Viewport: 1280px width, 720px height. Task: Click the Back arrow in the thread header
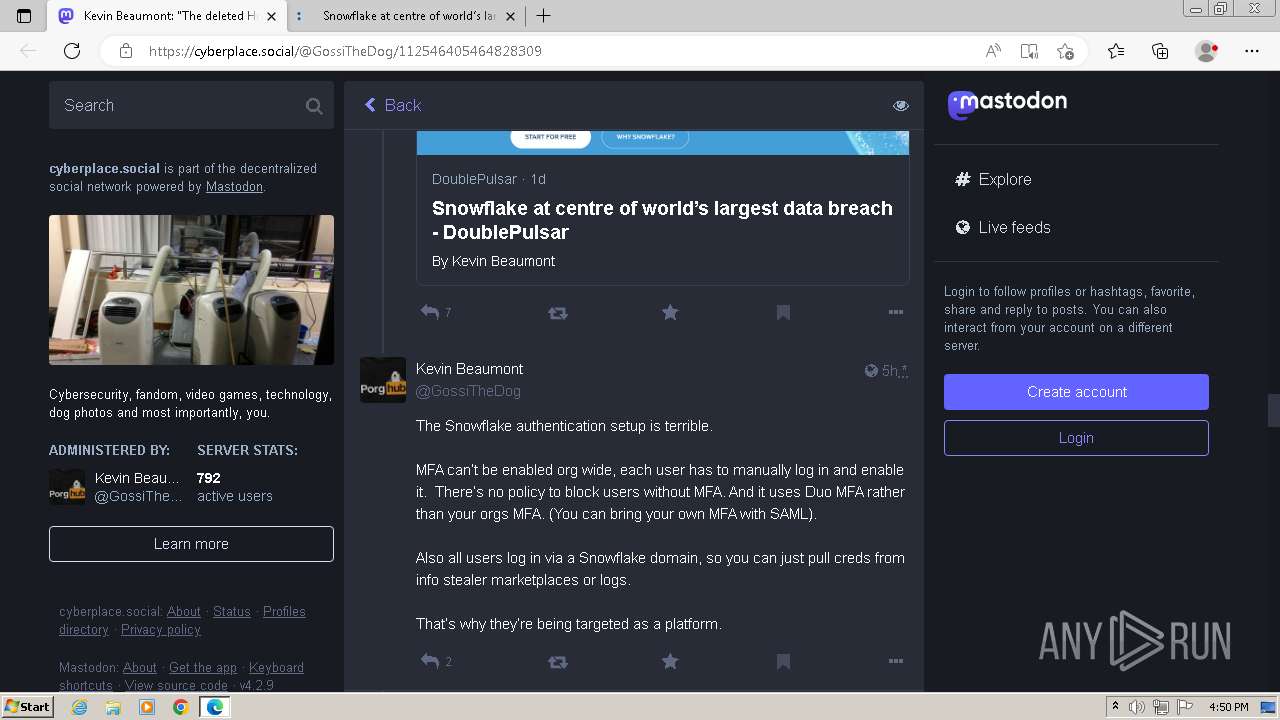tap(371, 105)
